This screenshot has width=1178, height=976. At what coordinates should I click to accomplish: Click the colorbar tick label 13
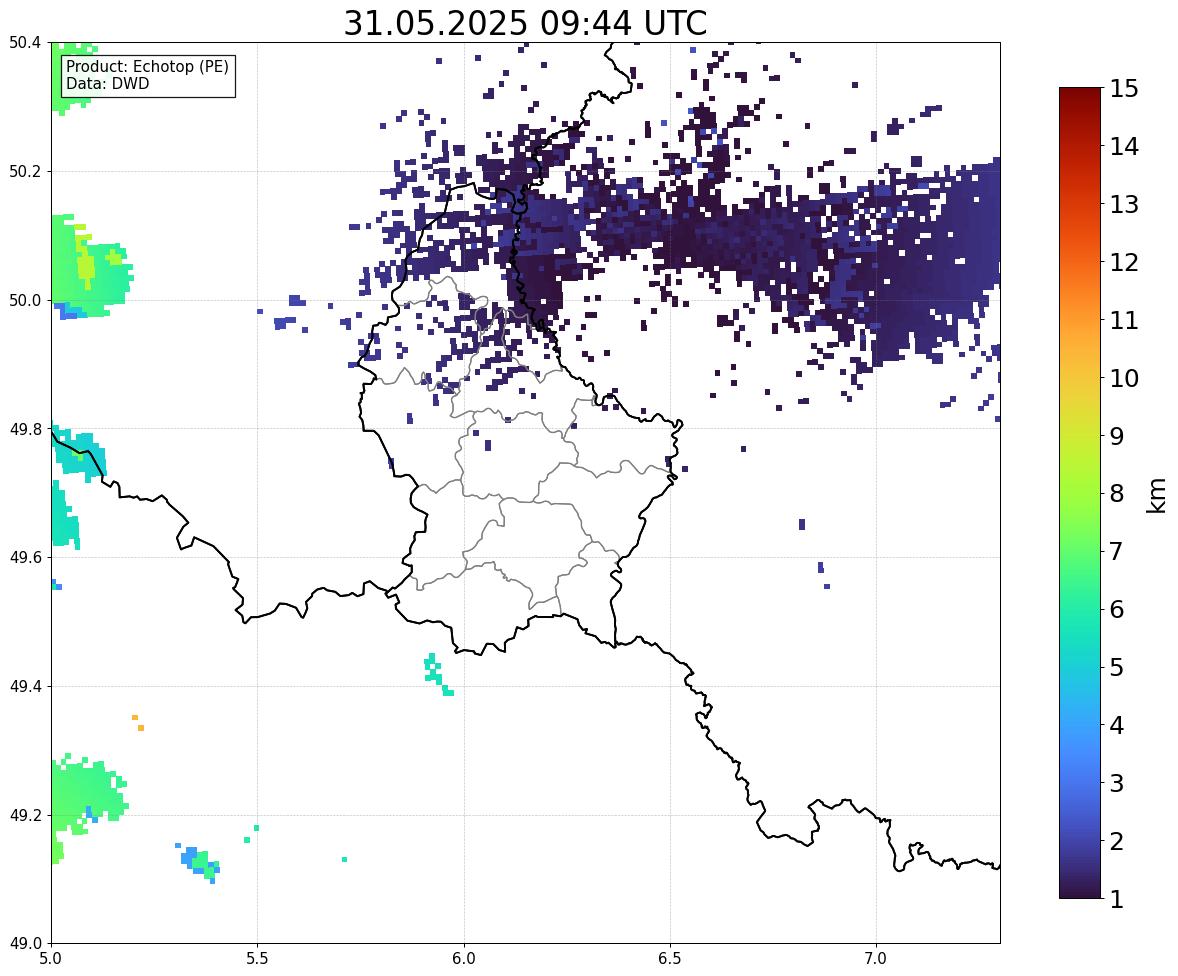click(x=1124, y=204)
